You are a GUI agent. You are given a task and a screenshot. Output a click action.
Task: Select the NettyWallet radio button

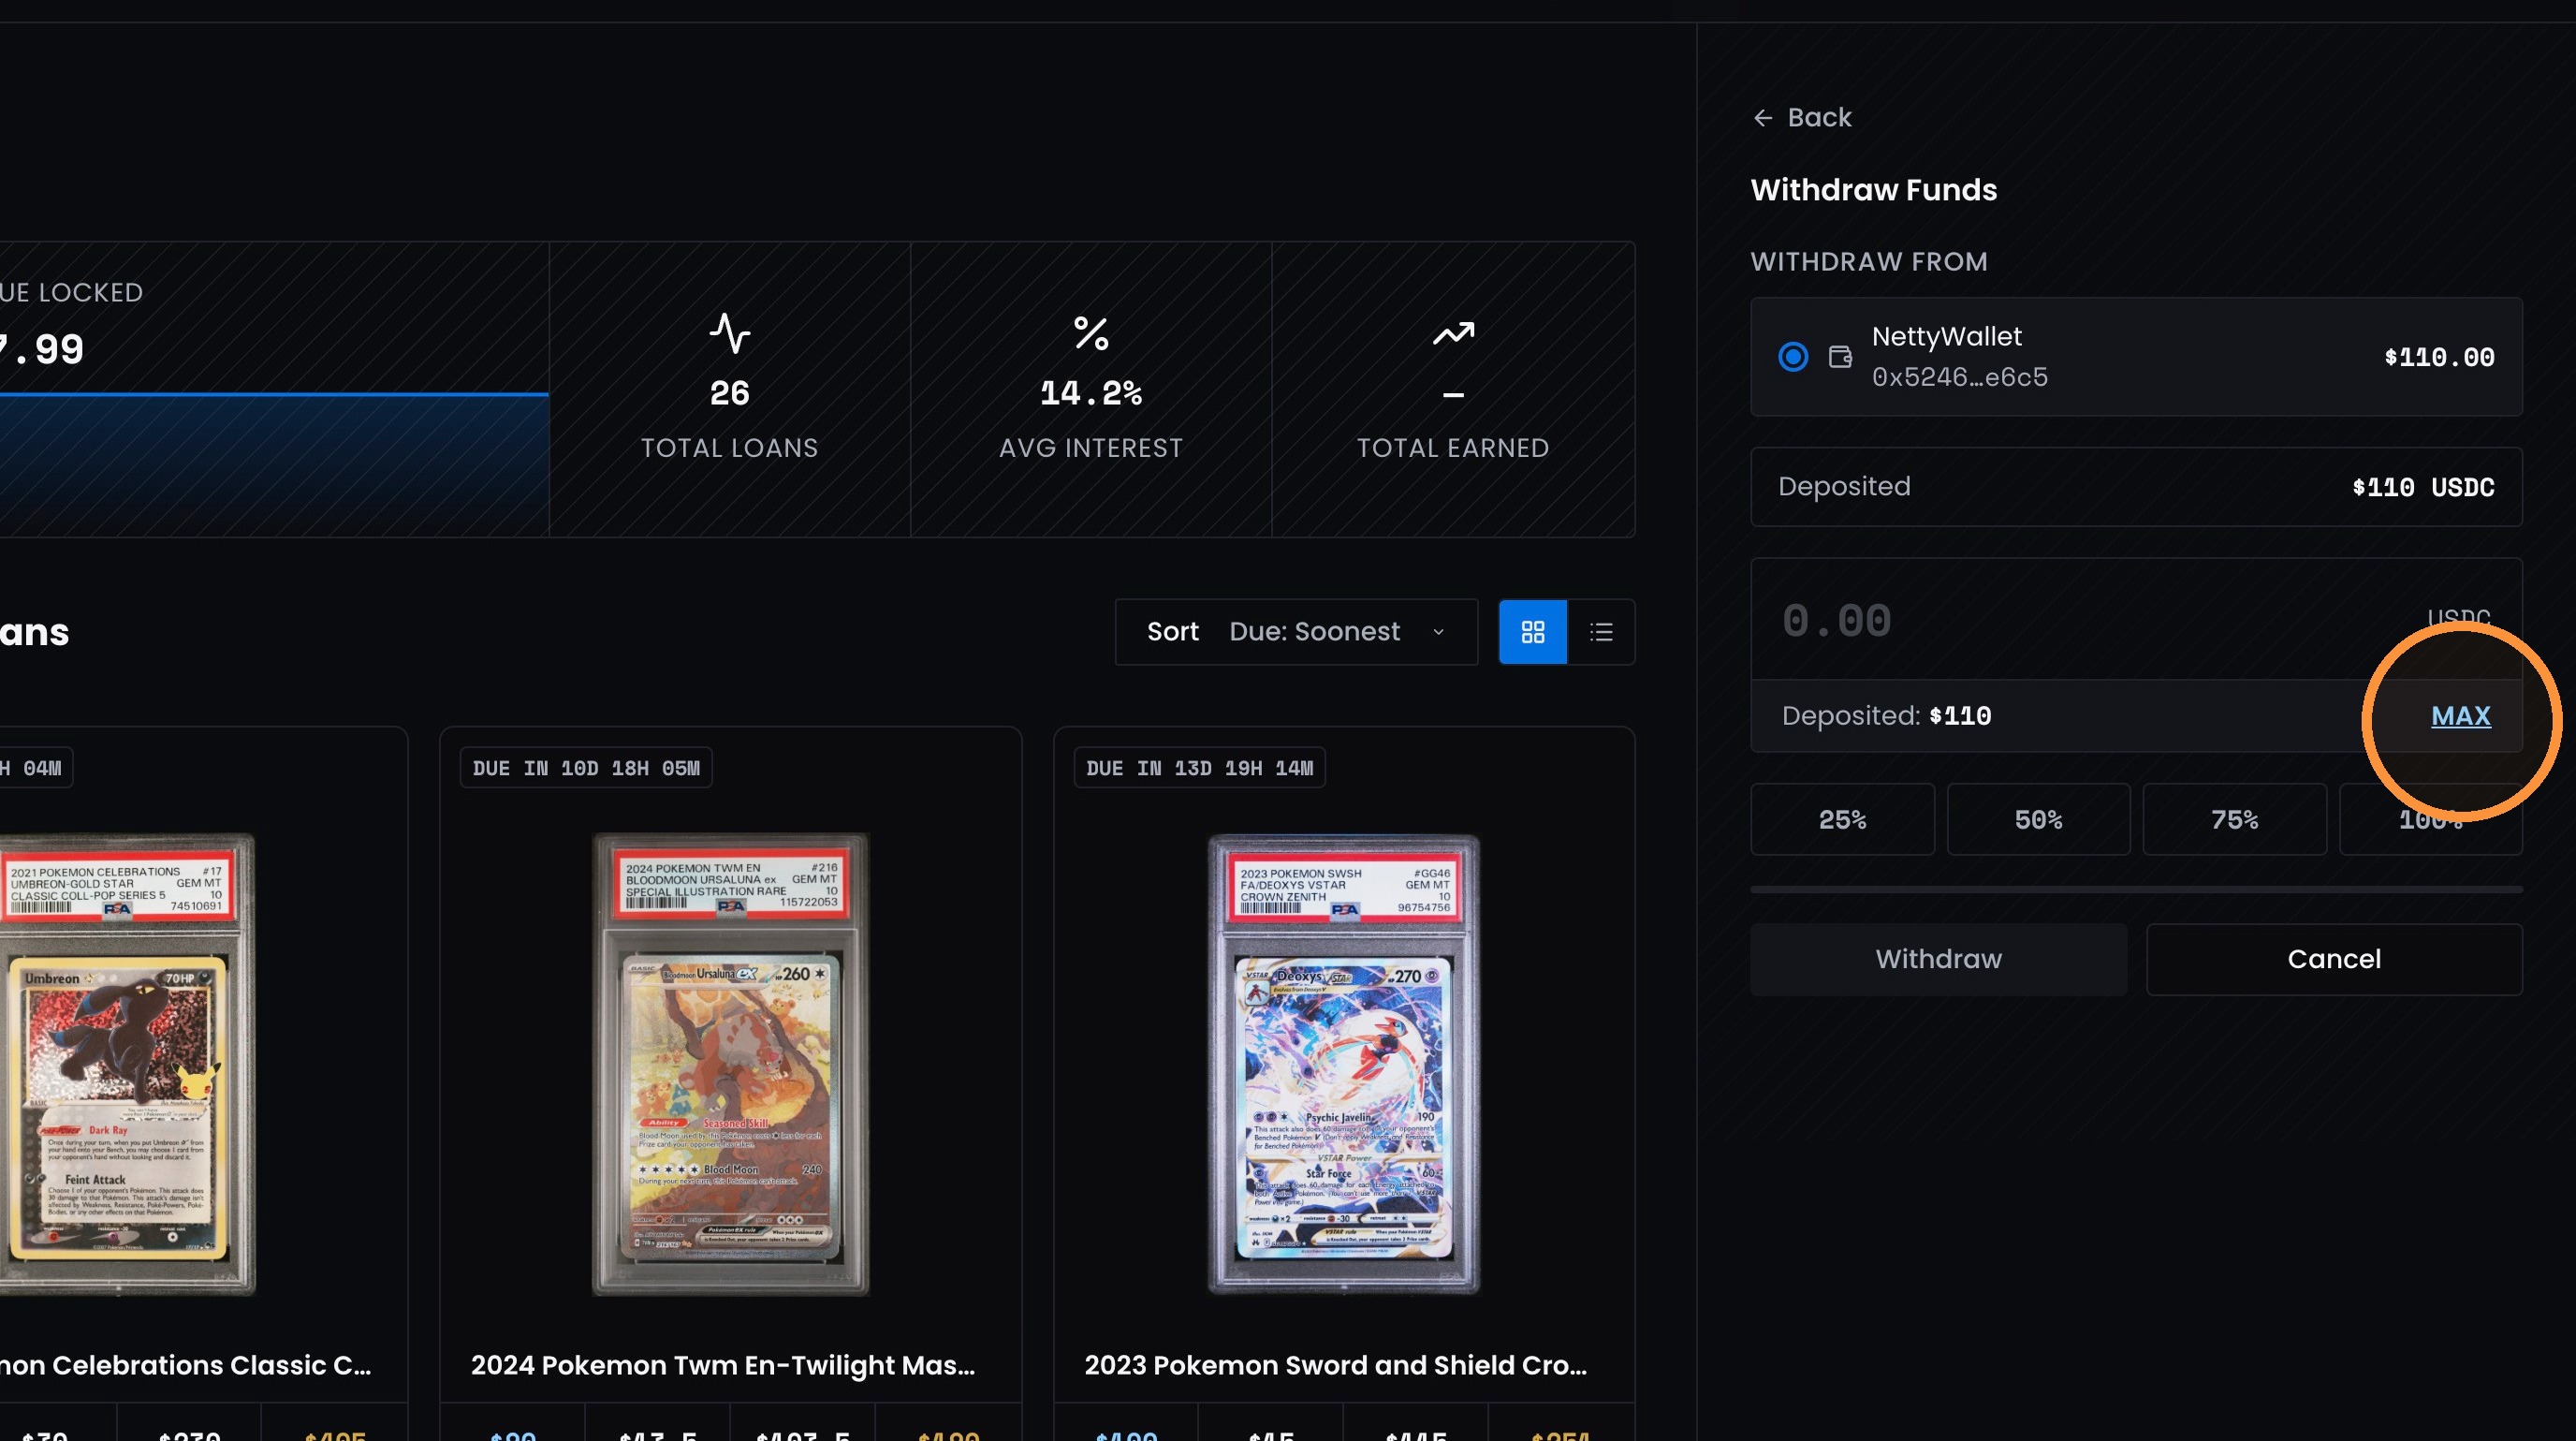tap(1793, 357)
